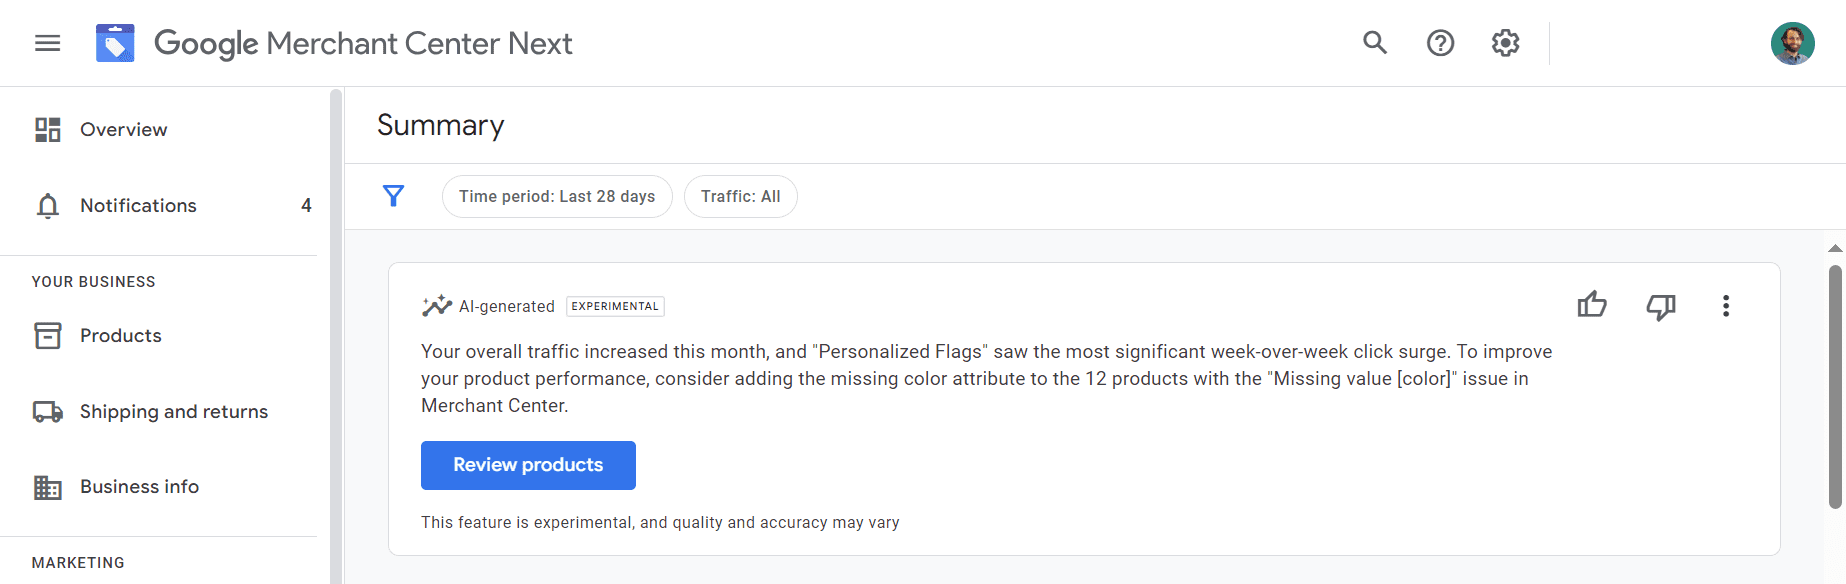Click the page scrollbar up arrow
The height and width of the screenshot is (584, 1846).
click(1835, 248)
